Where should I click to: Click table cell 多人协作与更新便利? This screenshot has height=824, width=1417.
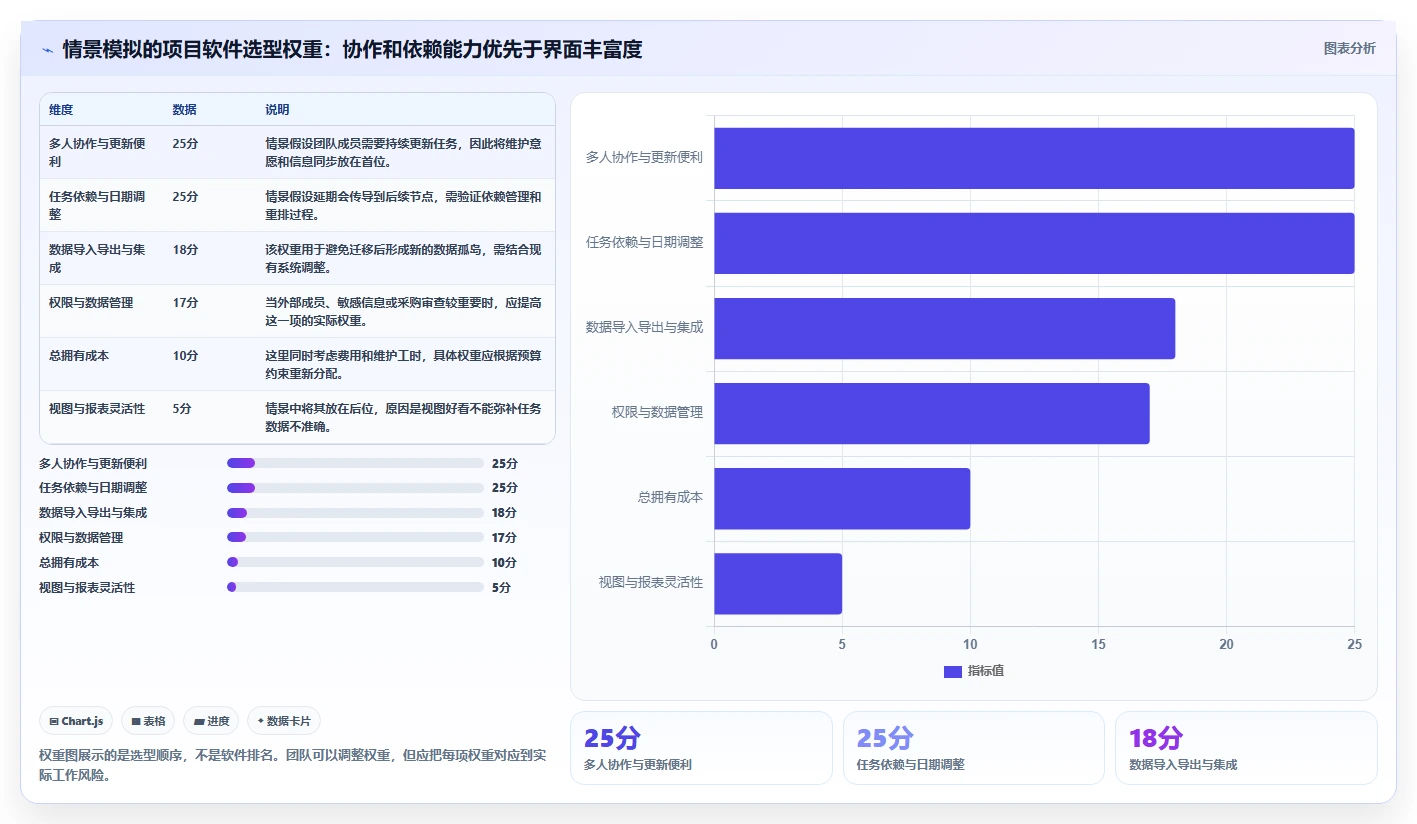point(98,152)
